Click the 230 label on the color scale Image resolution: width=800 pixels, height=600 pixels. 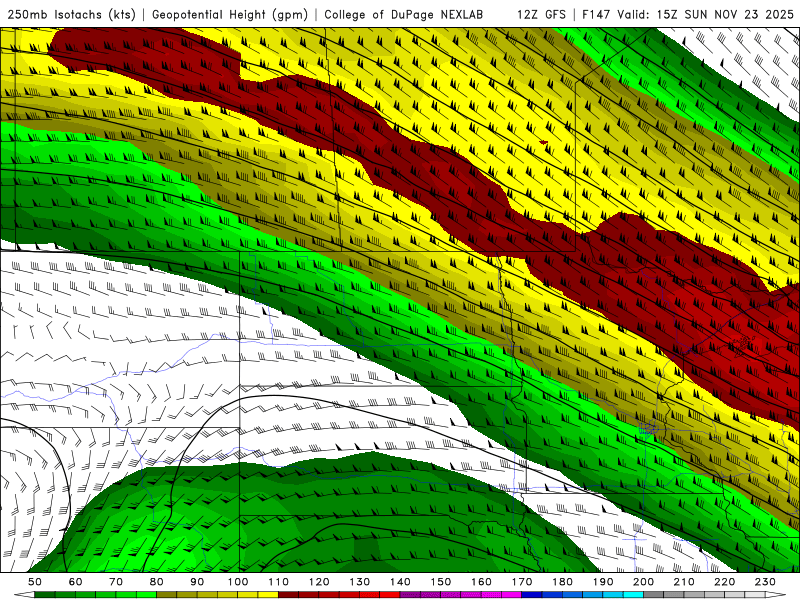[x=765, y=582]
